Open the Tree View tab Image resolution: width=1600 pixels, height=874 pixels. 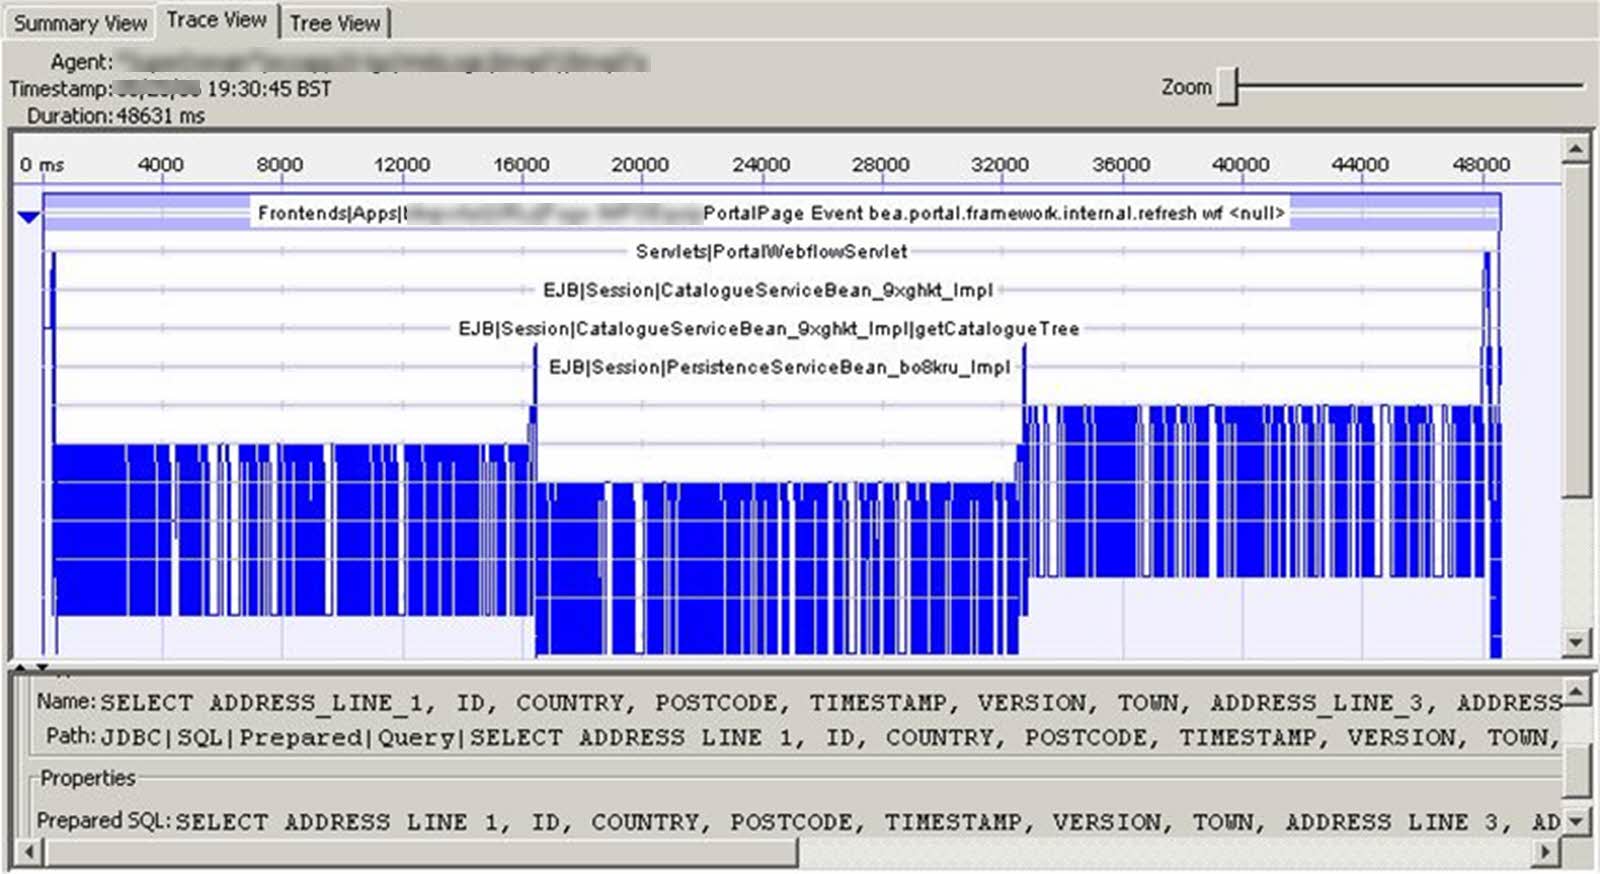334,22
